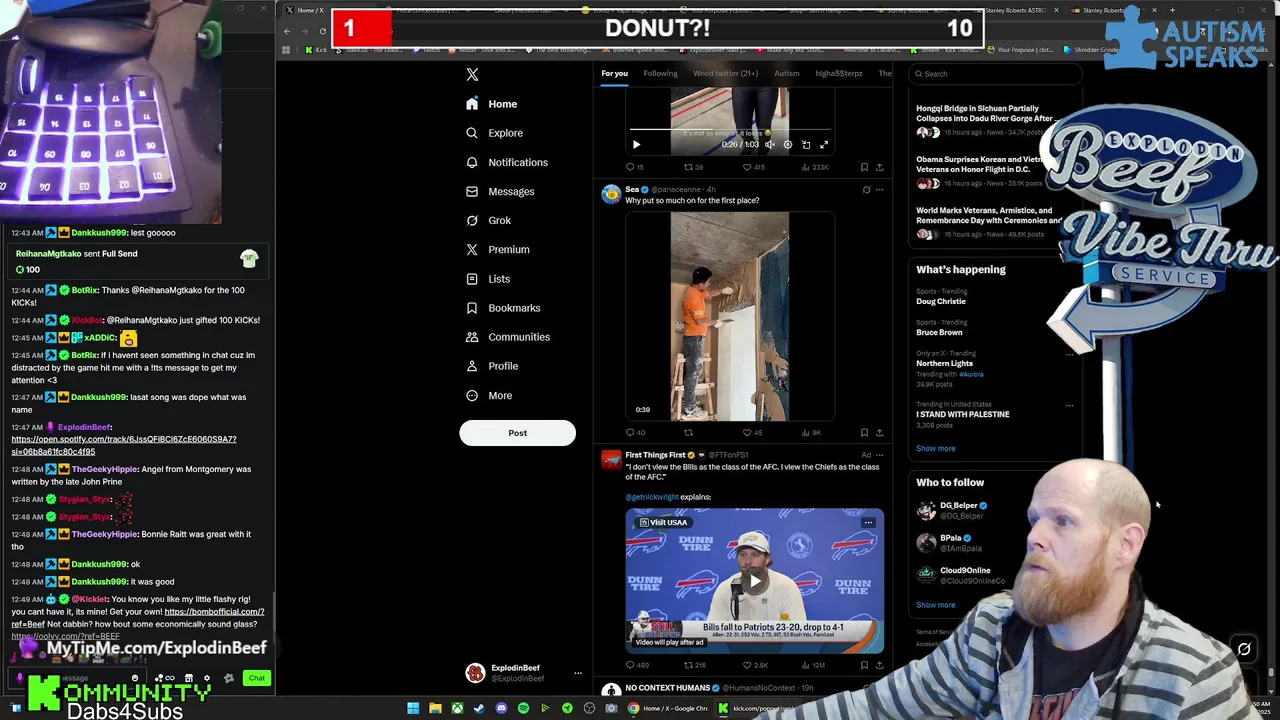The height and width of the screenshot is (720, 1280).
Task: Repost Sea's post
Action: tap(688, 433)
